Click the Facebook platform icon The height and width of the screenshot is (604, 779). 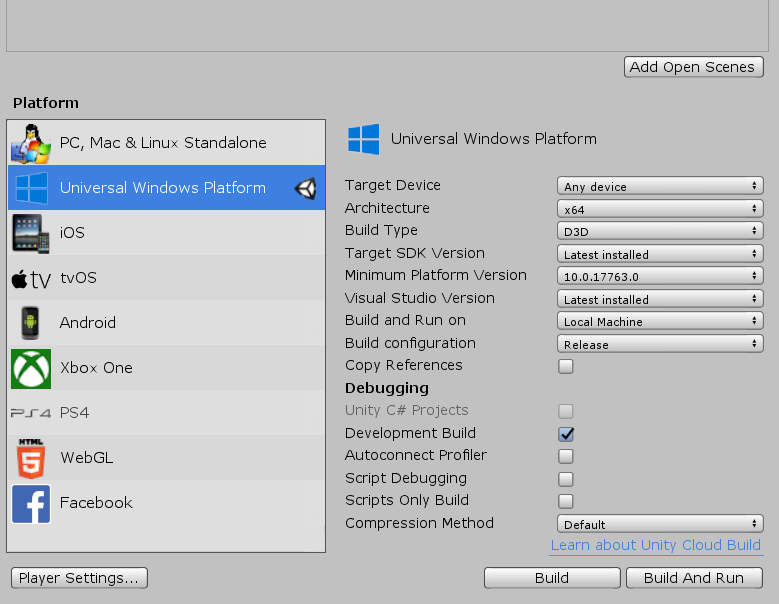[x=31, y=503]
